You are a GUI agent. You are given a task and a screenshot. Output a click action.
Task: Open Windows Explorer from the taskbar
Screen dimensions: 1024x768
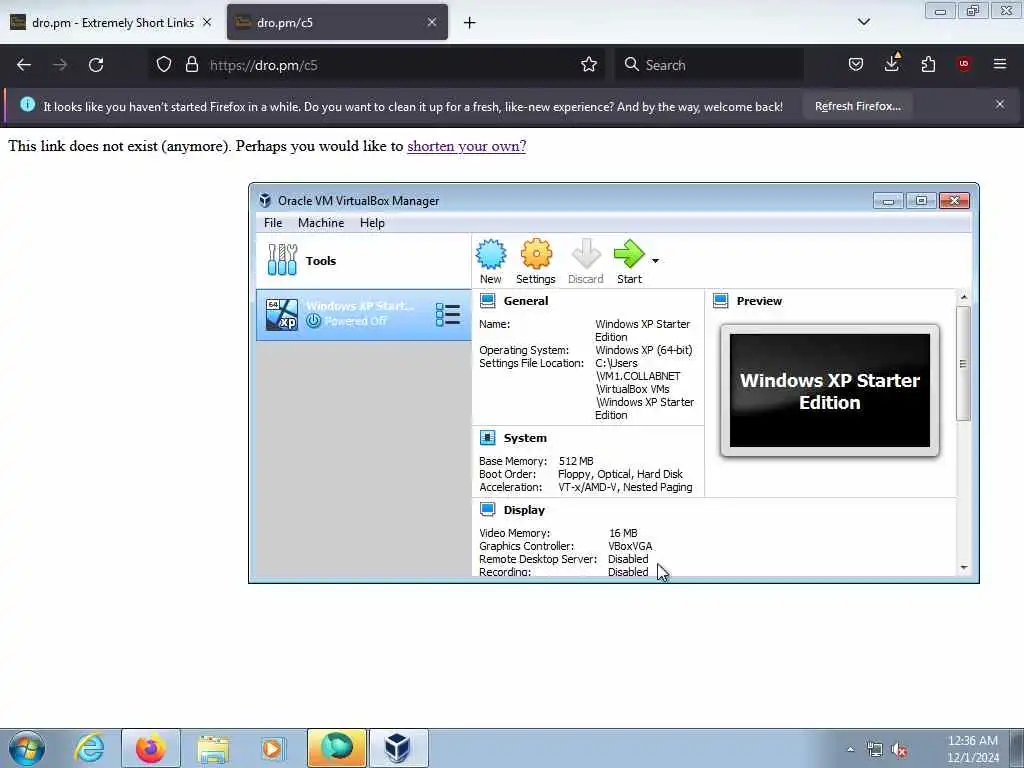coord(213,748)
